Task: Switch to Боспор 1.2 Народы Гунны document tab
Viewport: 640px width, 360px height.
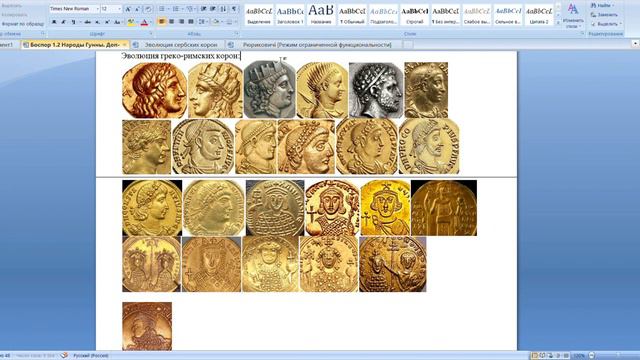Action: [x=75, y=45]
